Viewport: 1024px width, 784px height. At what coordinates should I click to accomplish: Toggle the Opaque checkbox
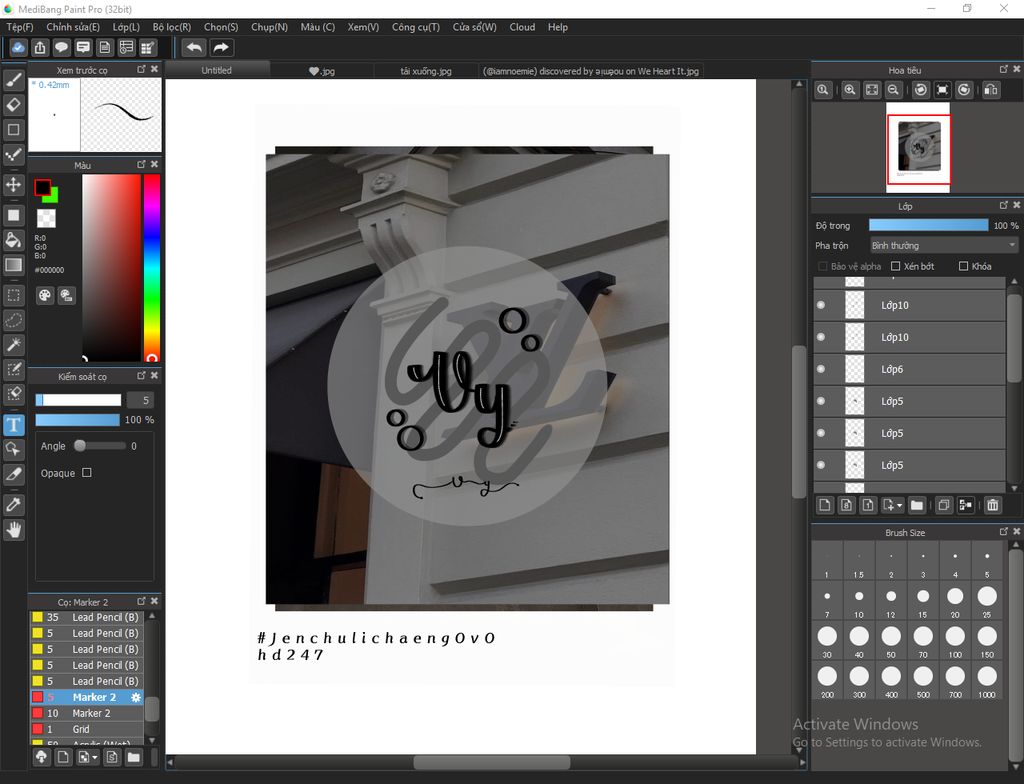[x=87, y=472]
